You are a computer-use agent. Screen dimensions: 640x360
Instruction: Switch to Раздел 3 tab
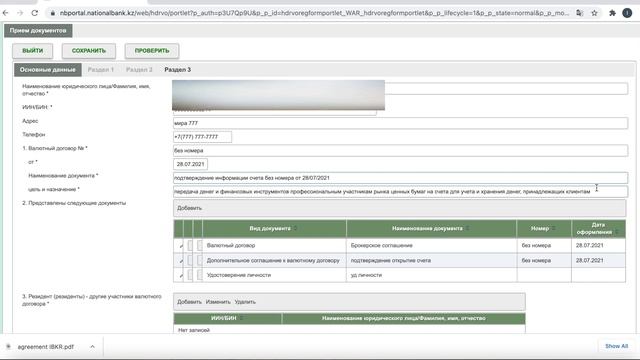(x=178, y=70)
